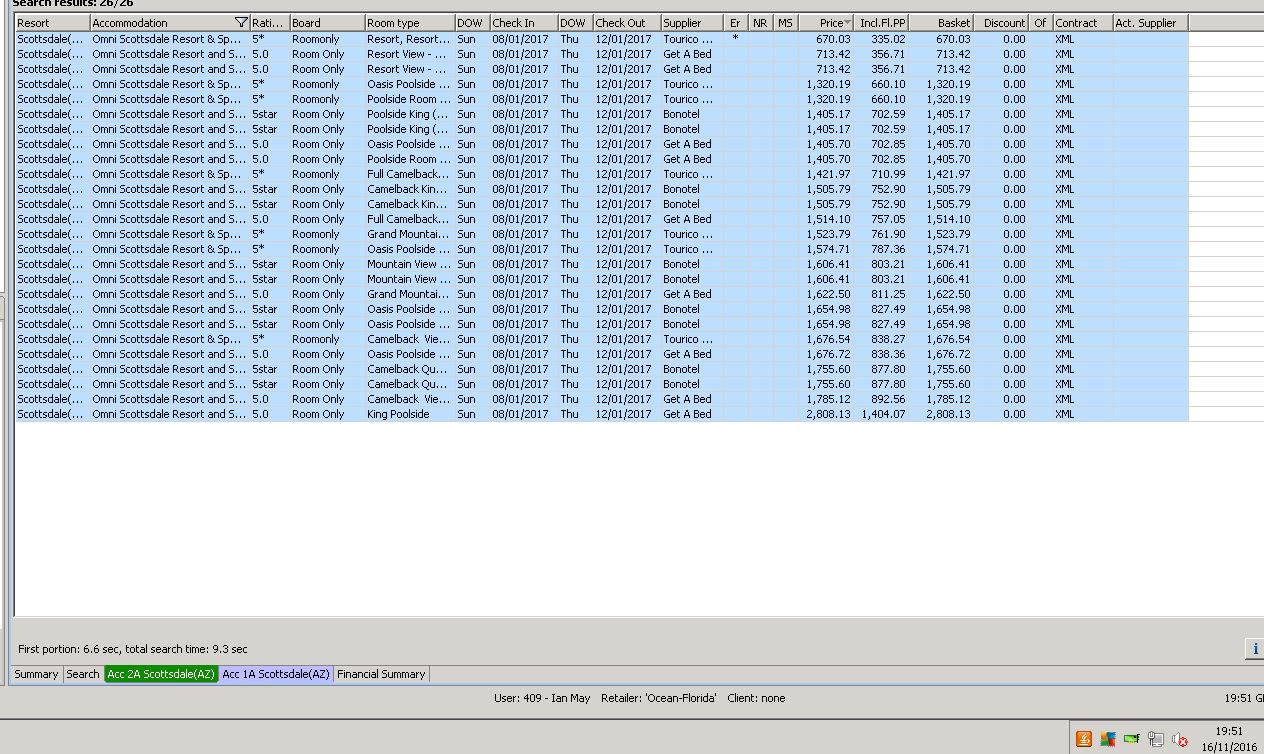Sort by the Room type column header
This screenshot has width=1264, height=754.
(409, 23)
